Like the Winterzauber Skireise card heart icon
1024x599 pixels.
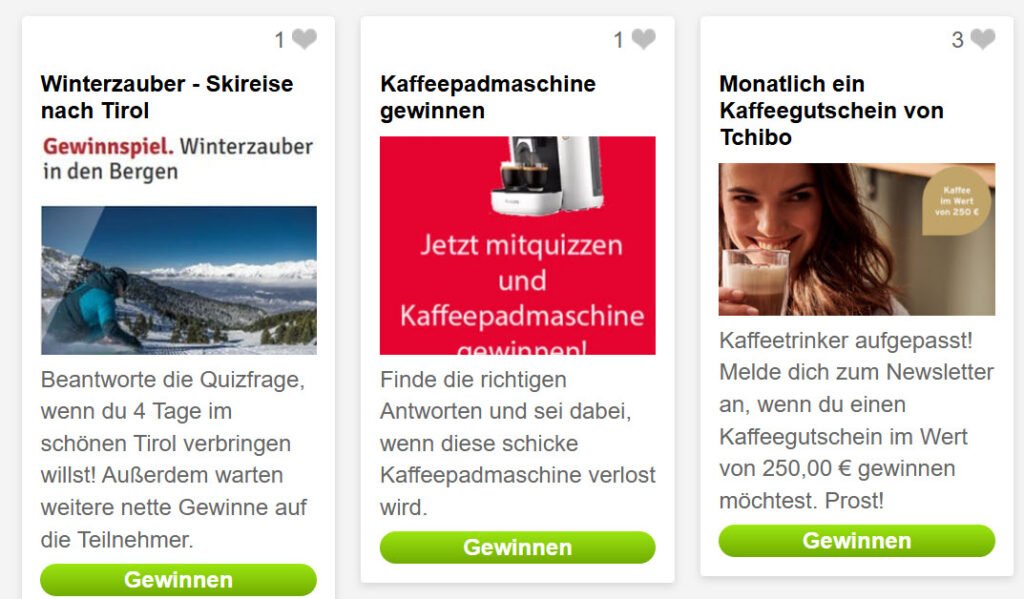[x=304, y=39]
